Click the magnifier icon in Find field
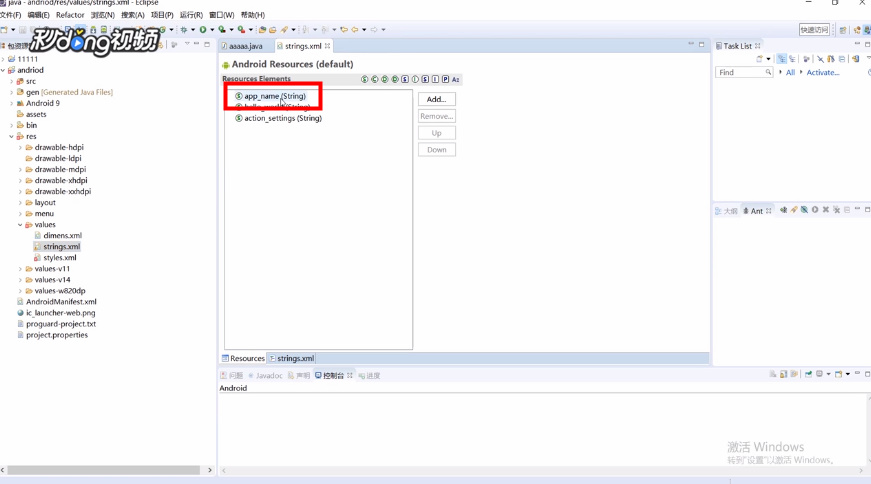 [768, 72]
